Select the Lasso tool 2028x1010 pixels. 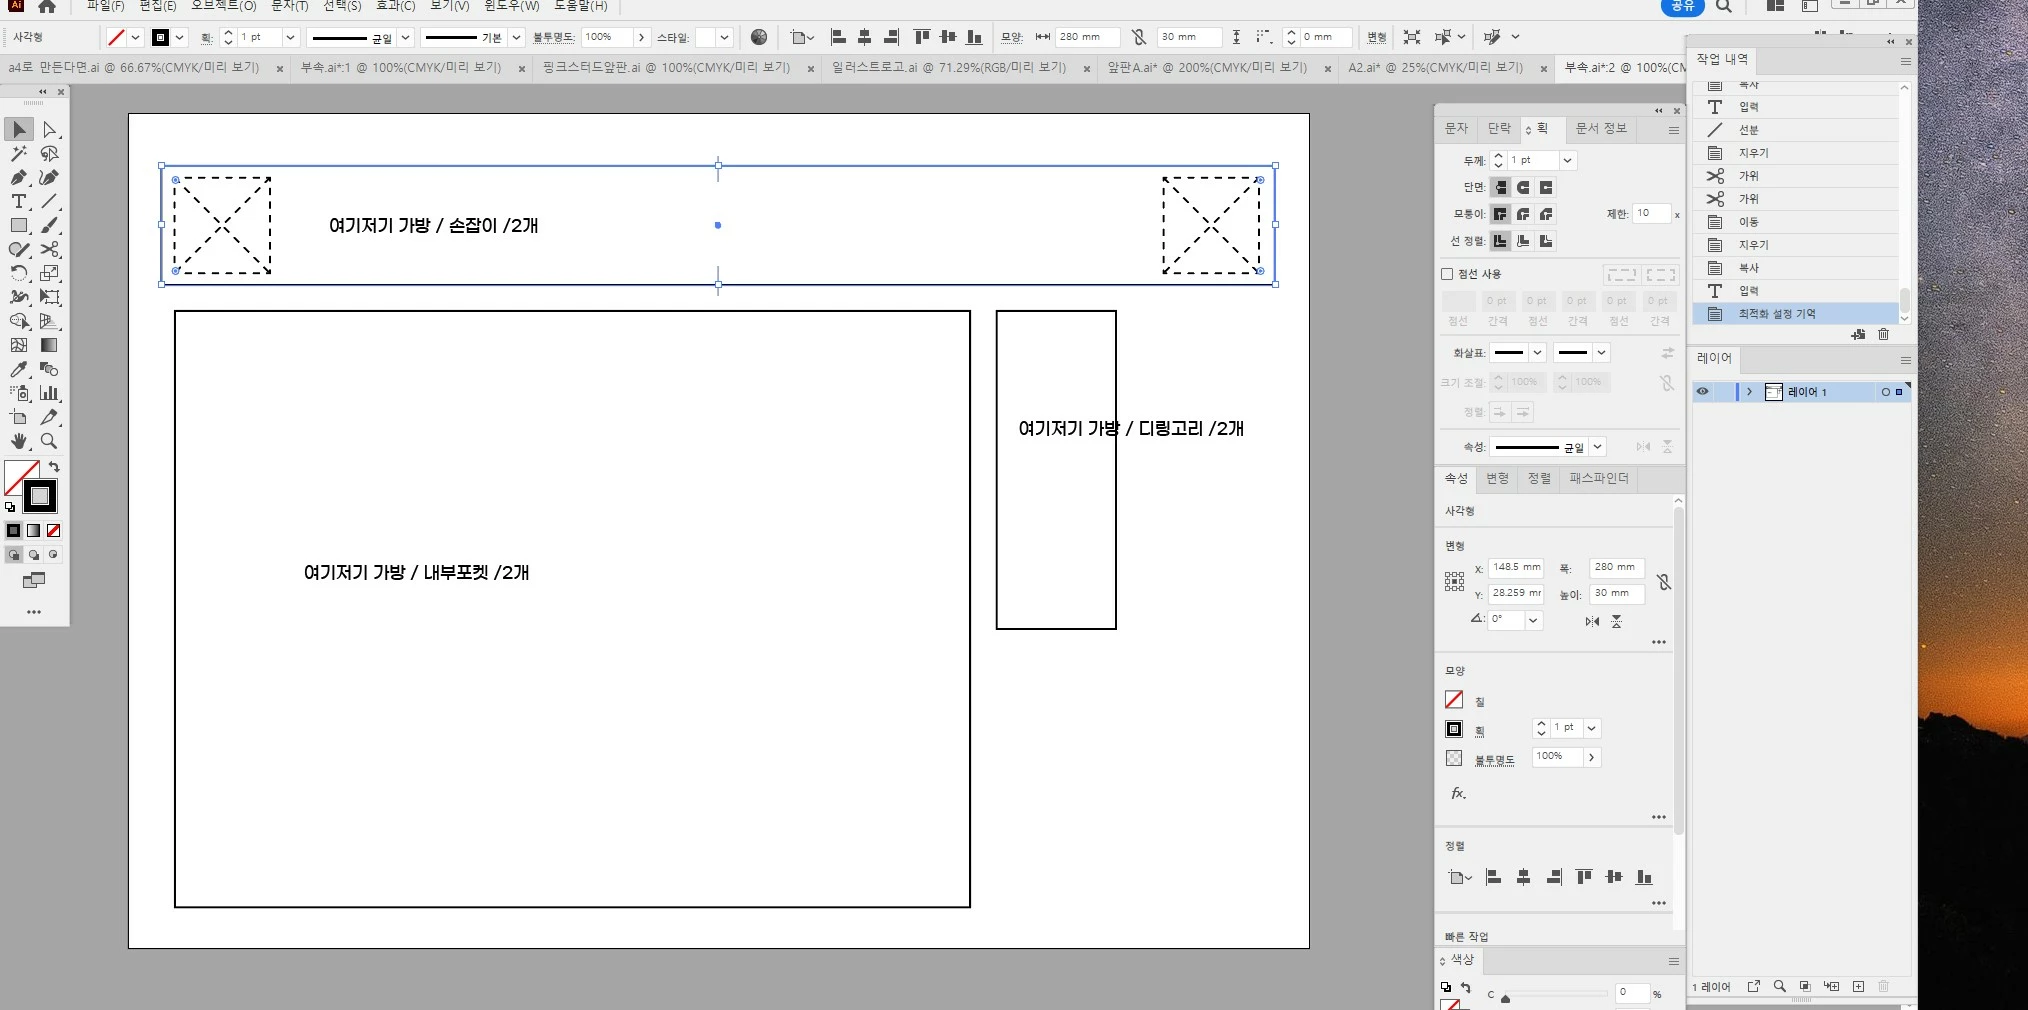(49, 154)
